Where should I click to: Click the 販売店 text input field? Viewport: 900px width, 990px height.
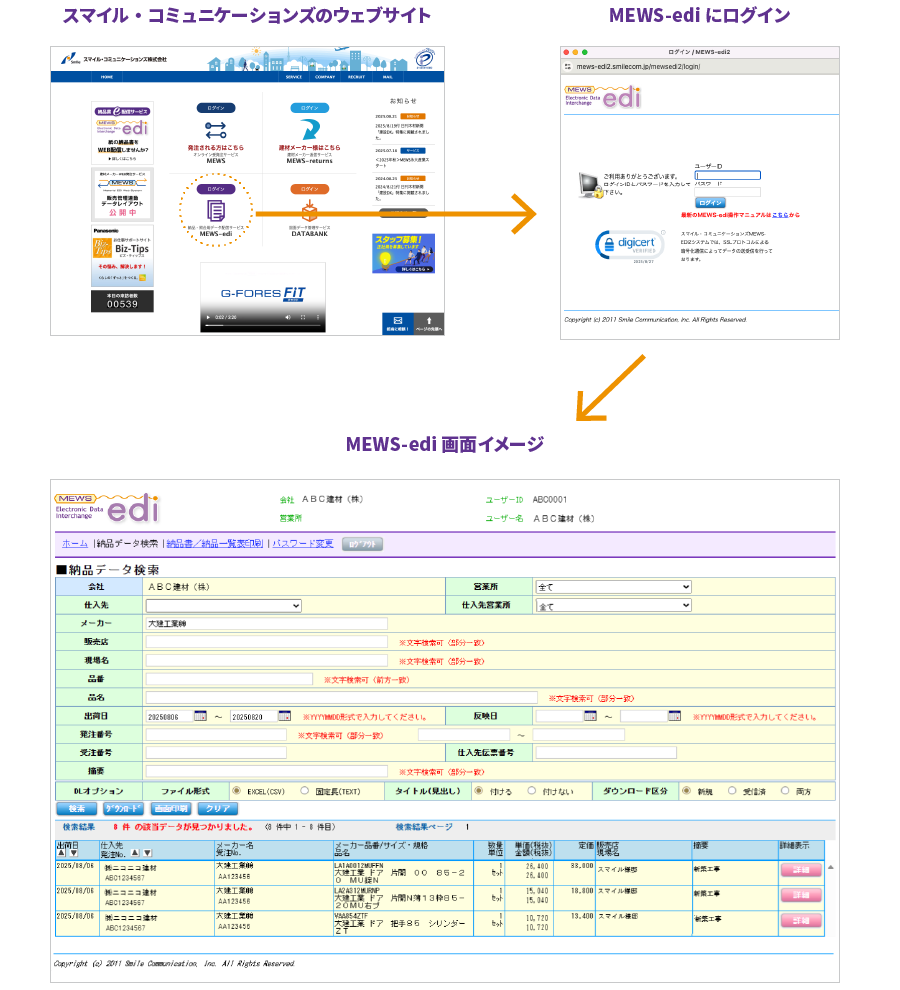click(266, 642)
